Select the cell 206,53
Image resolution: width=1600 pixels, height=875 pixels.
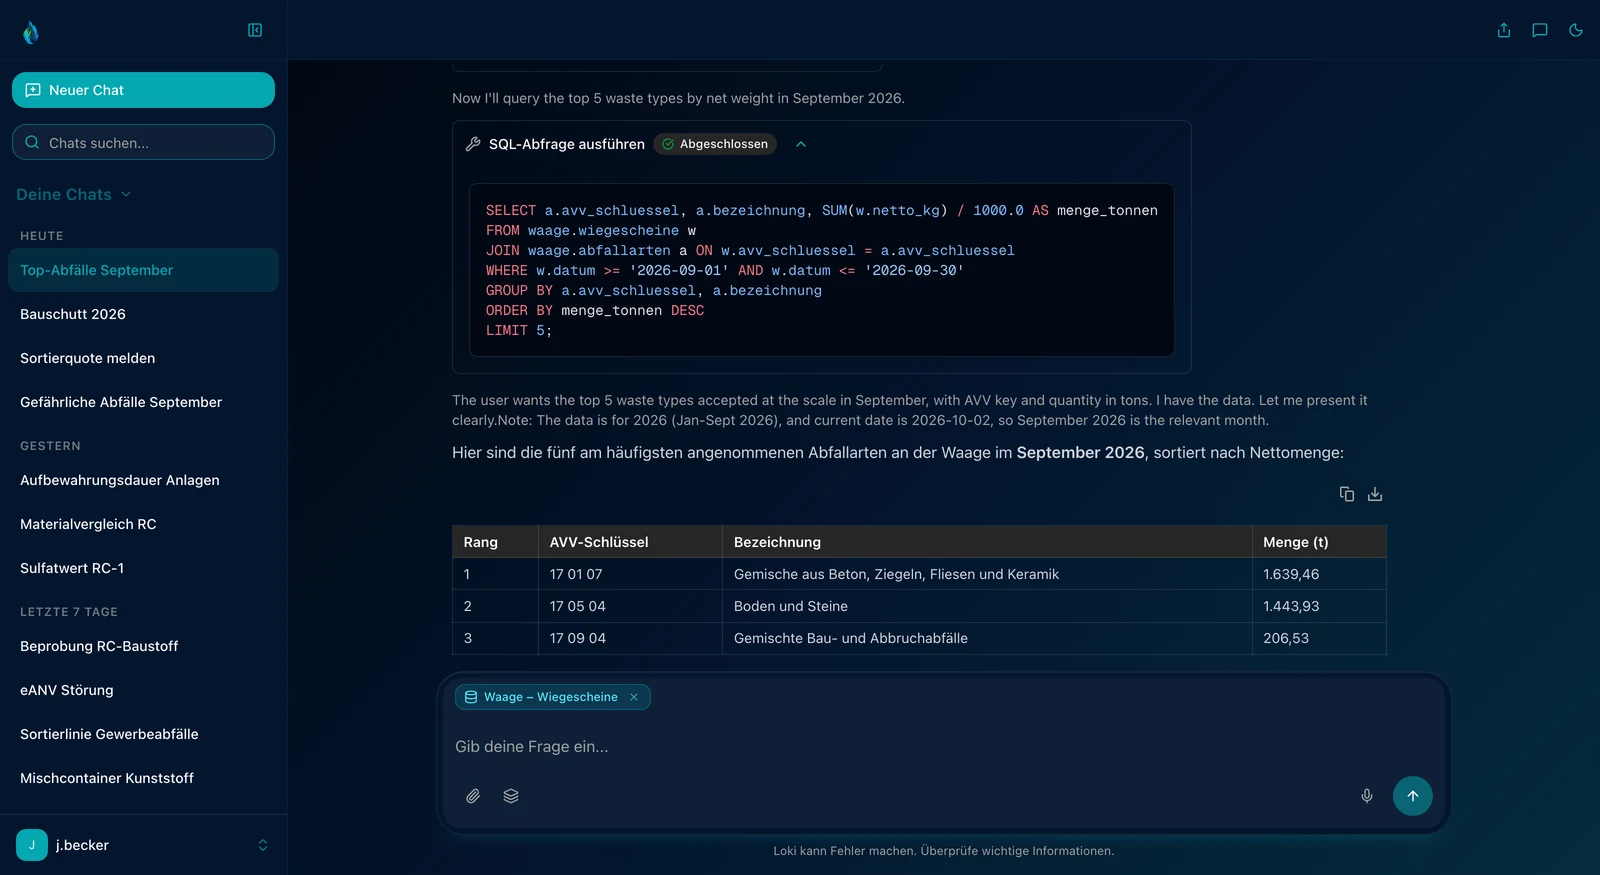coord(1319,638)
